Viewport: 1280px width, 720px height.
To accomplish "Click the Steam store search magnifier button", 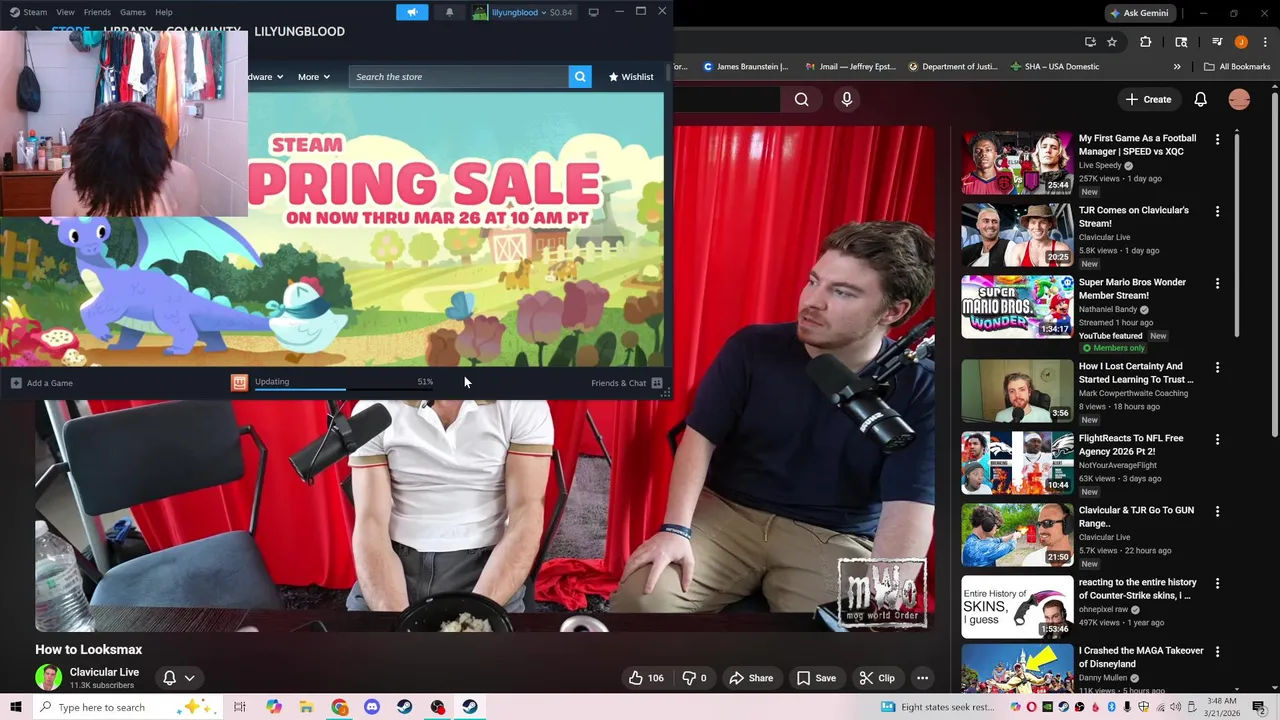I will [580, 77].
